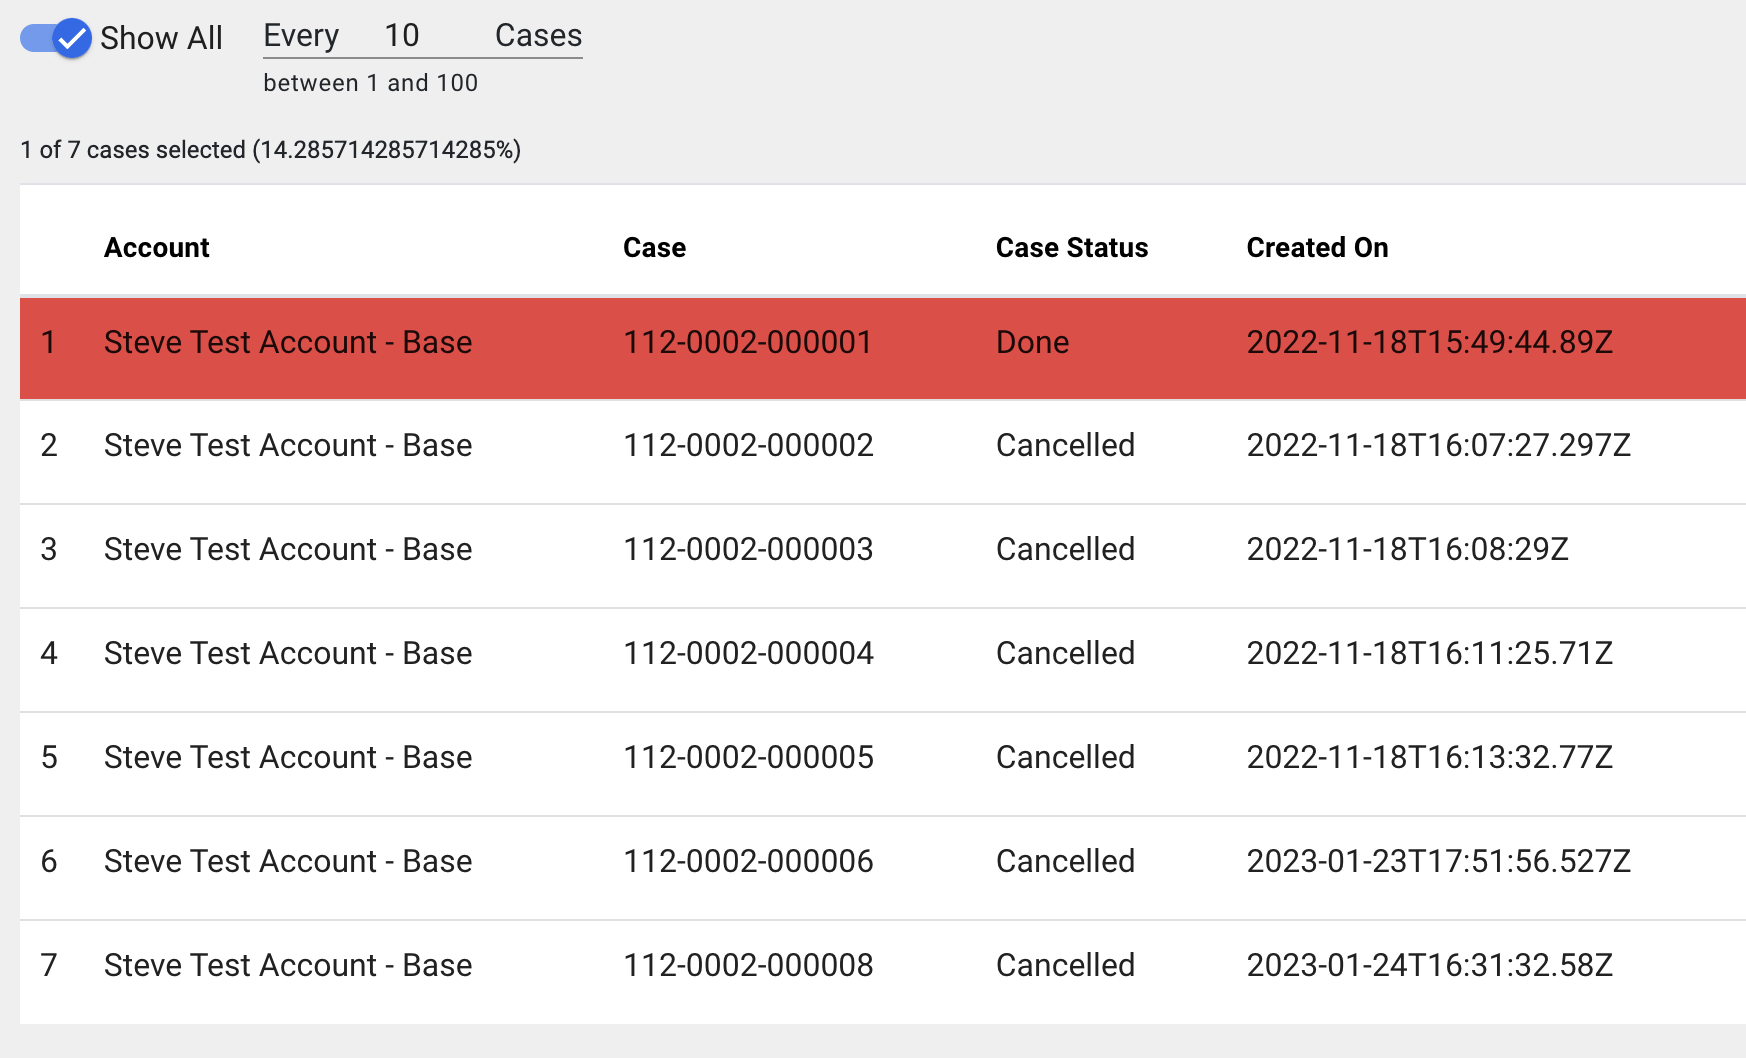The image size is (1746, 1058).
Task: Click the row number 6 cell
Action: (x=49, y=862)
